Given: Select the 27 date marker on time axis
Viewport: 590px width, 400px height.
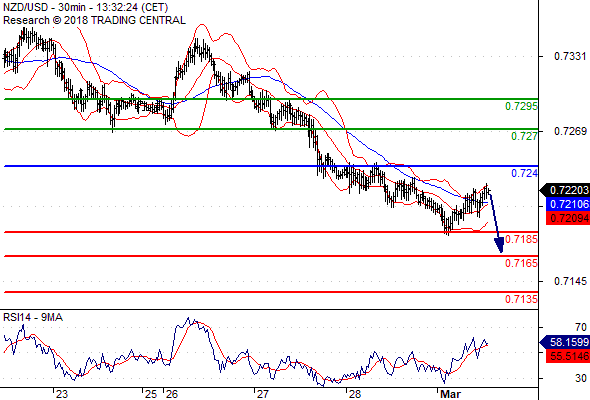Looking at the screenshot, I should click(262, 394).
